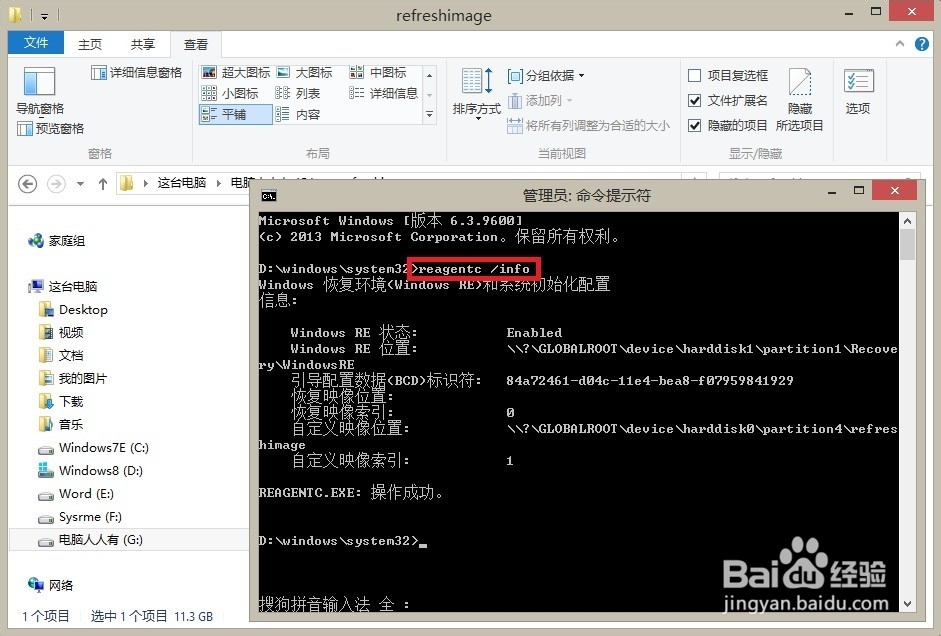
Task: Select drive Word (E:)
Action: click(76, 494)
